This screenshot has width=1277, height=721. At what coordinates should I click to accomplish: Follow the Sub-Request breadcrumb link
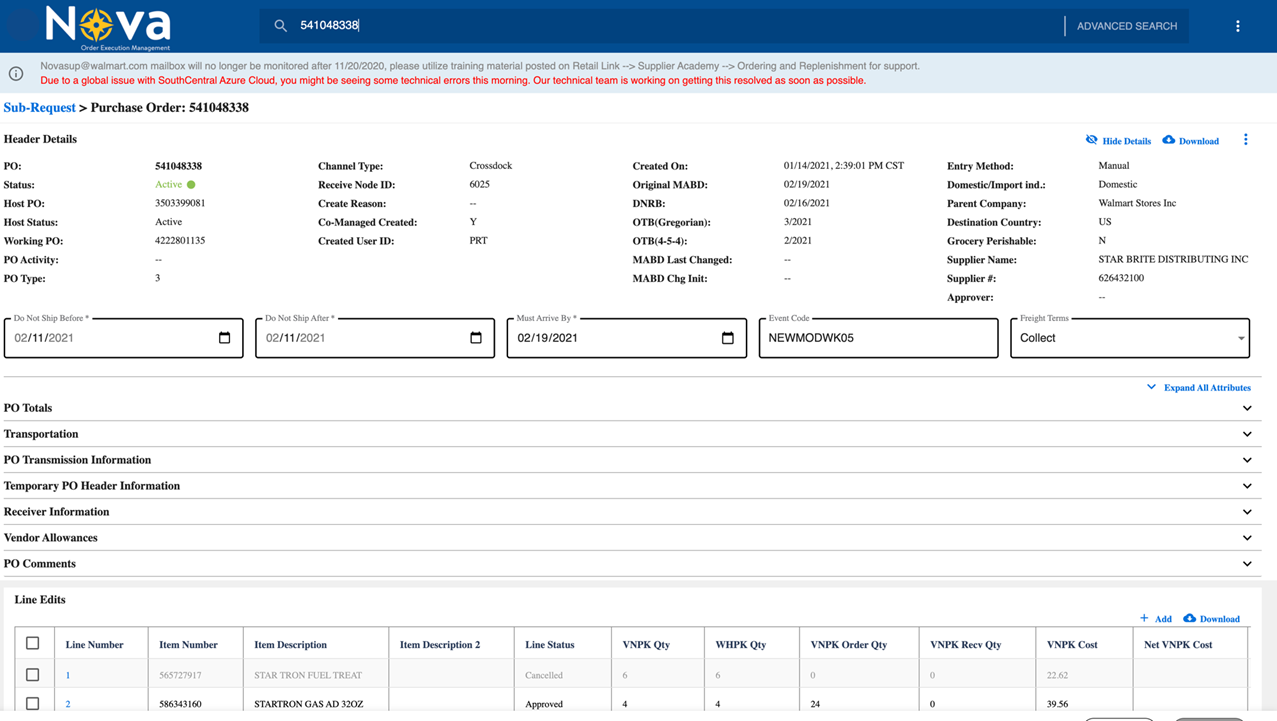point(40,108)
